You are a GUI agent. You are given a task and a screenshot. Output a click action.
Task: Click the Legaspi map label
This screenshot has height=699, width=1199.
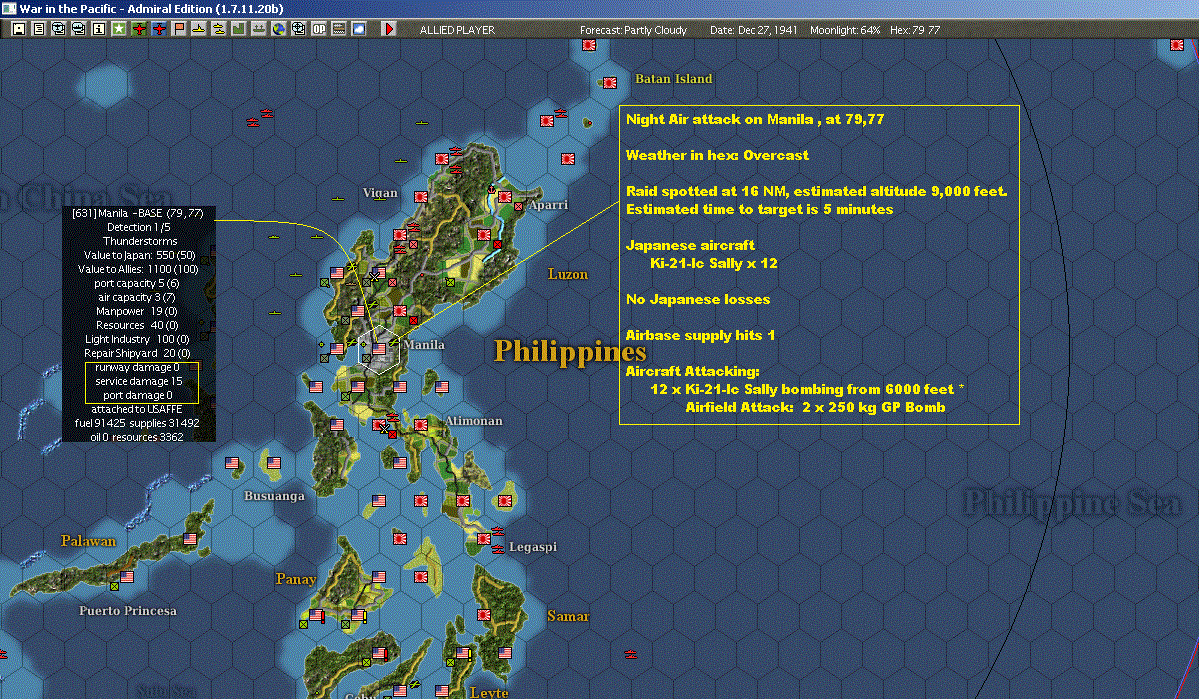click(533, 547)
